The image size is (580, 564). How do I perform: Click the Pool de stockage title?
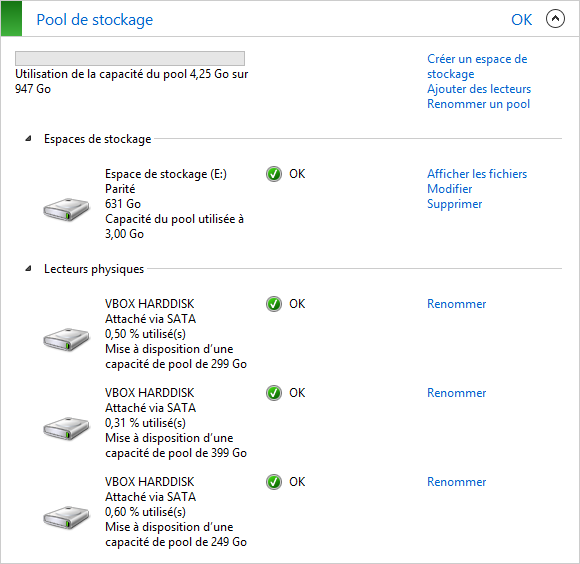point(95,20)
